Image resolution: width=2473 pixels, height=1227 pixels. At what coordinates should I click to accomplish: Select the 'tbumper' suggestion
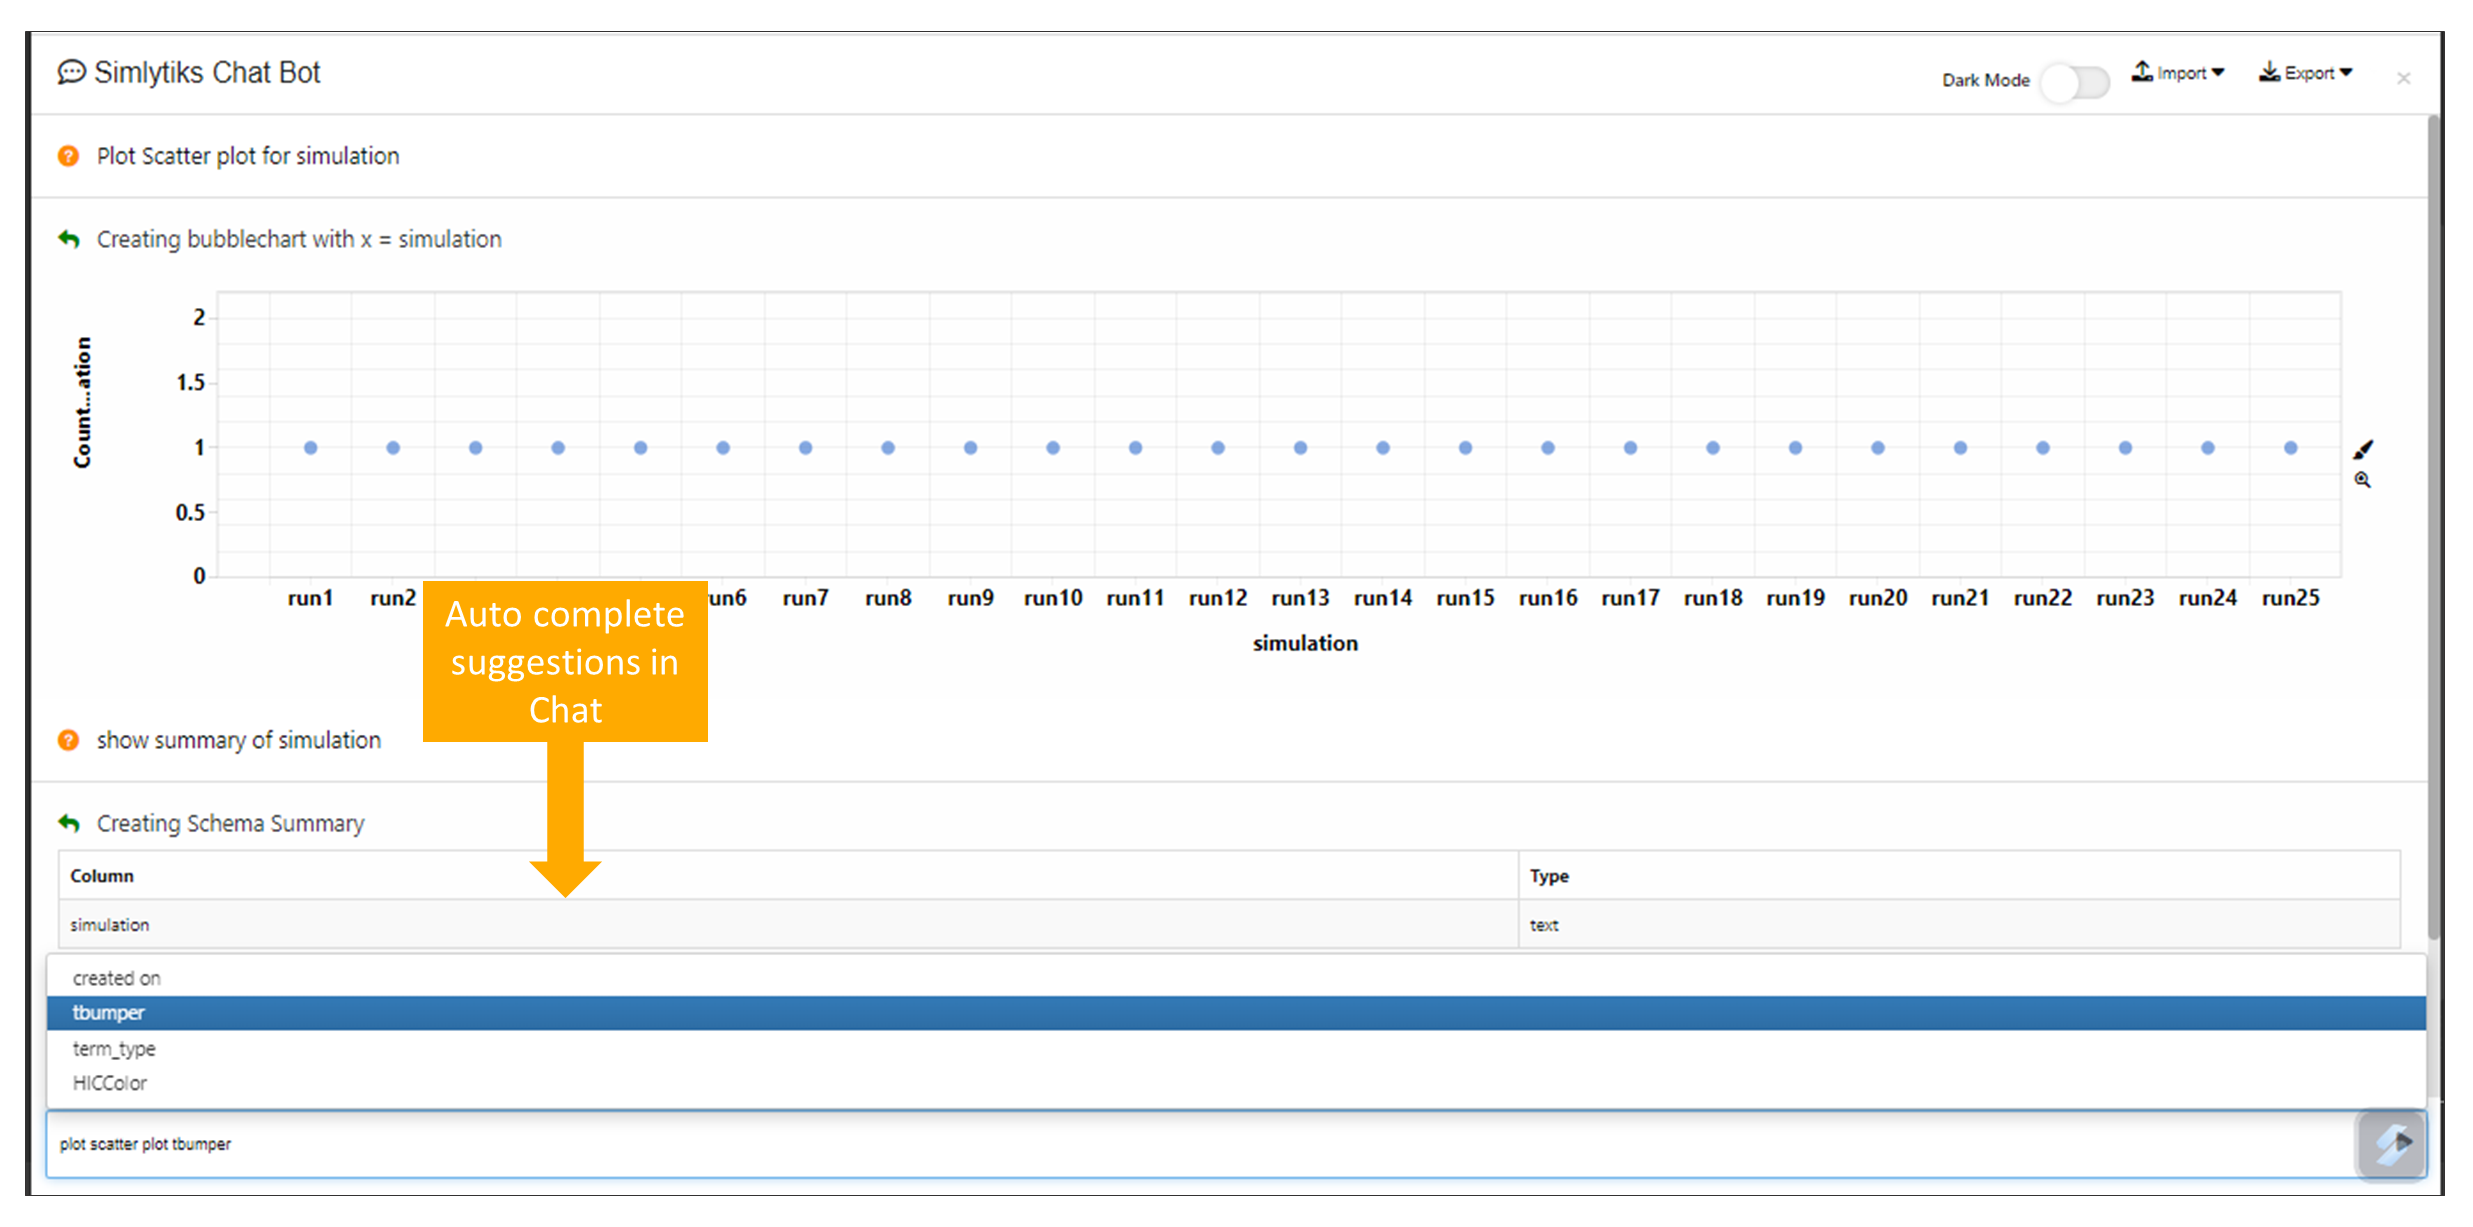point(1236,1013)
